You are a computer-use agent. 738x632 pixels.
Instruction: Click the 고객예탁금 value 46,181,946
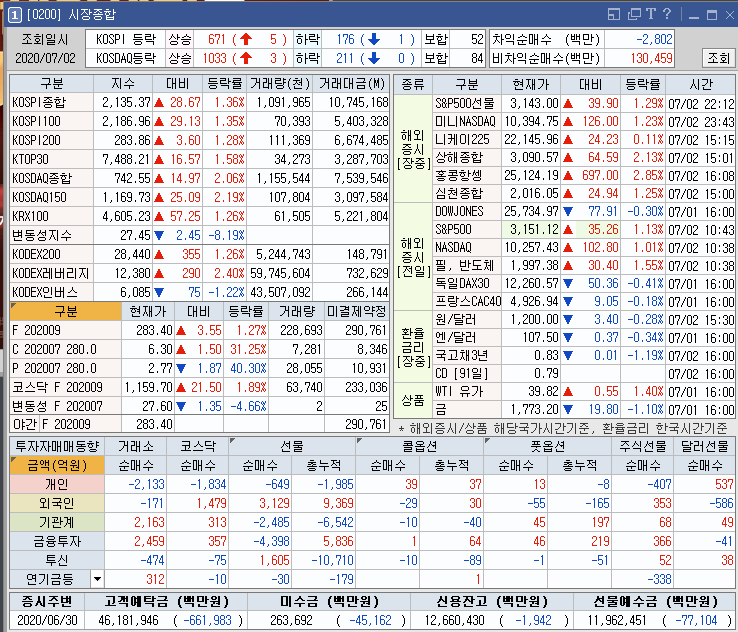pyautogui.click(x=128, y=620)
